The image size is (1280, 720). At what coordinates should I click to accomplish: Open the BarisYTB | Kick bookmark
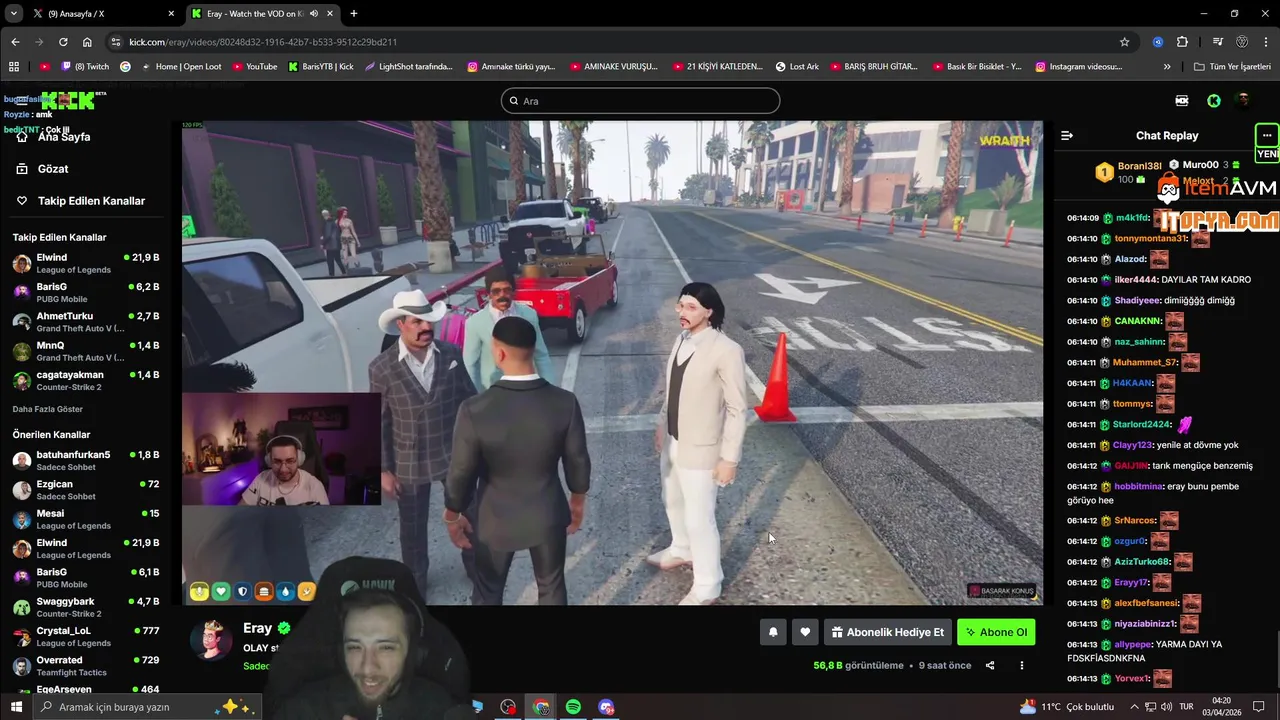tap(321, 67)
